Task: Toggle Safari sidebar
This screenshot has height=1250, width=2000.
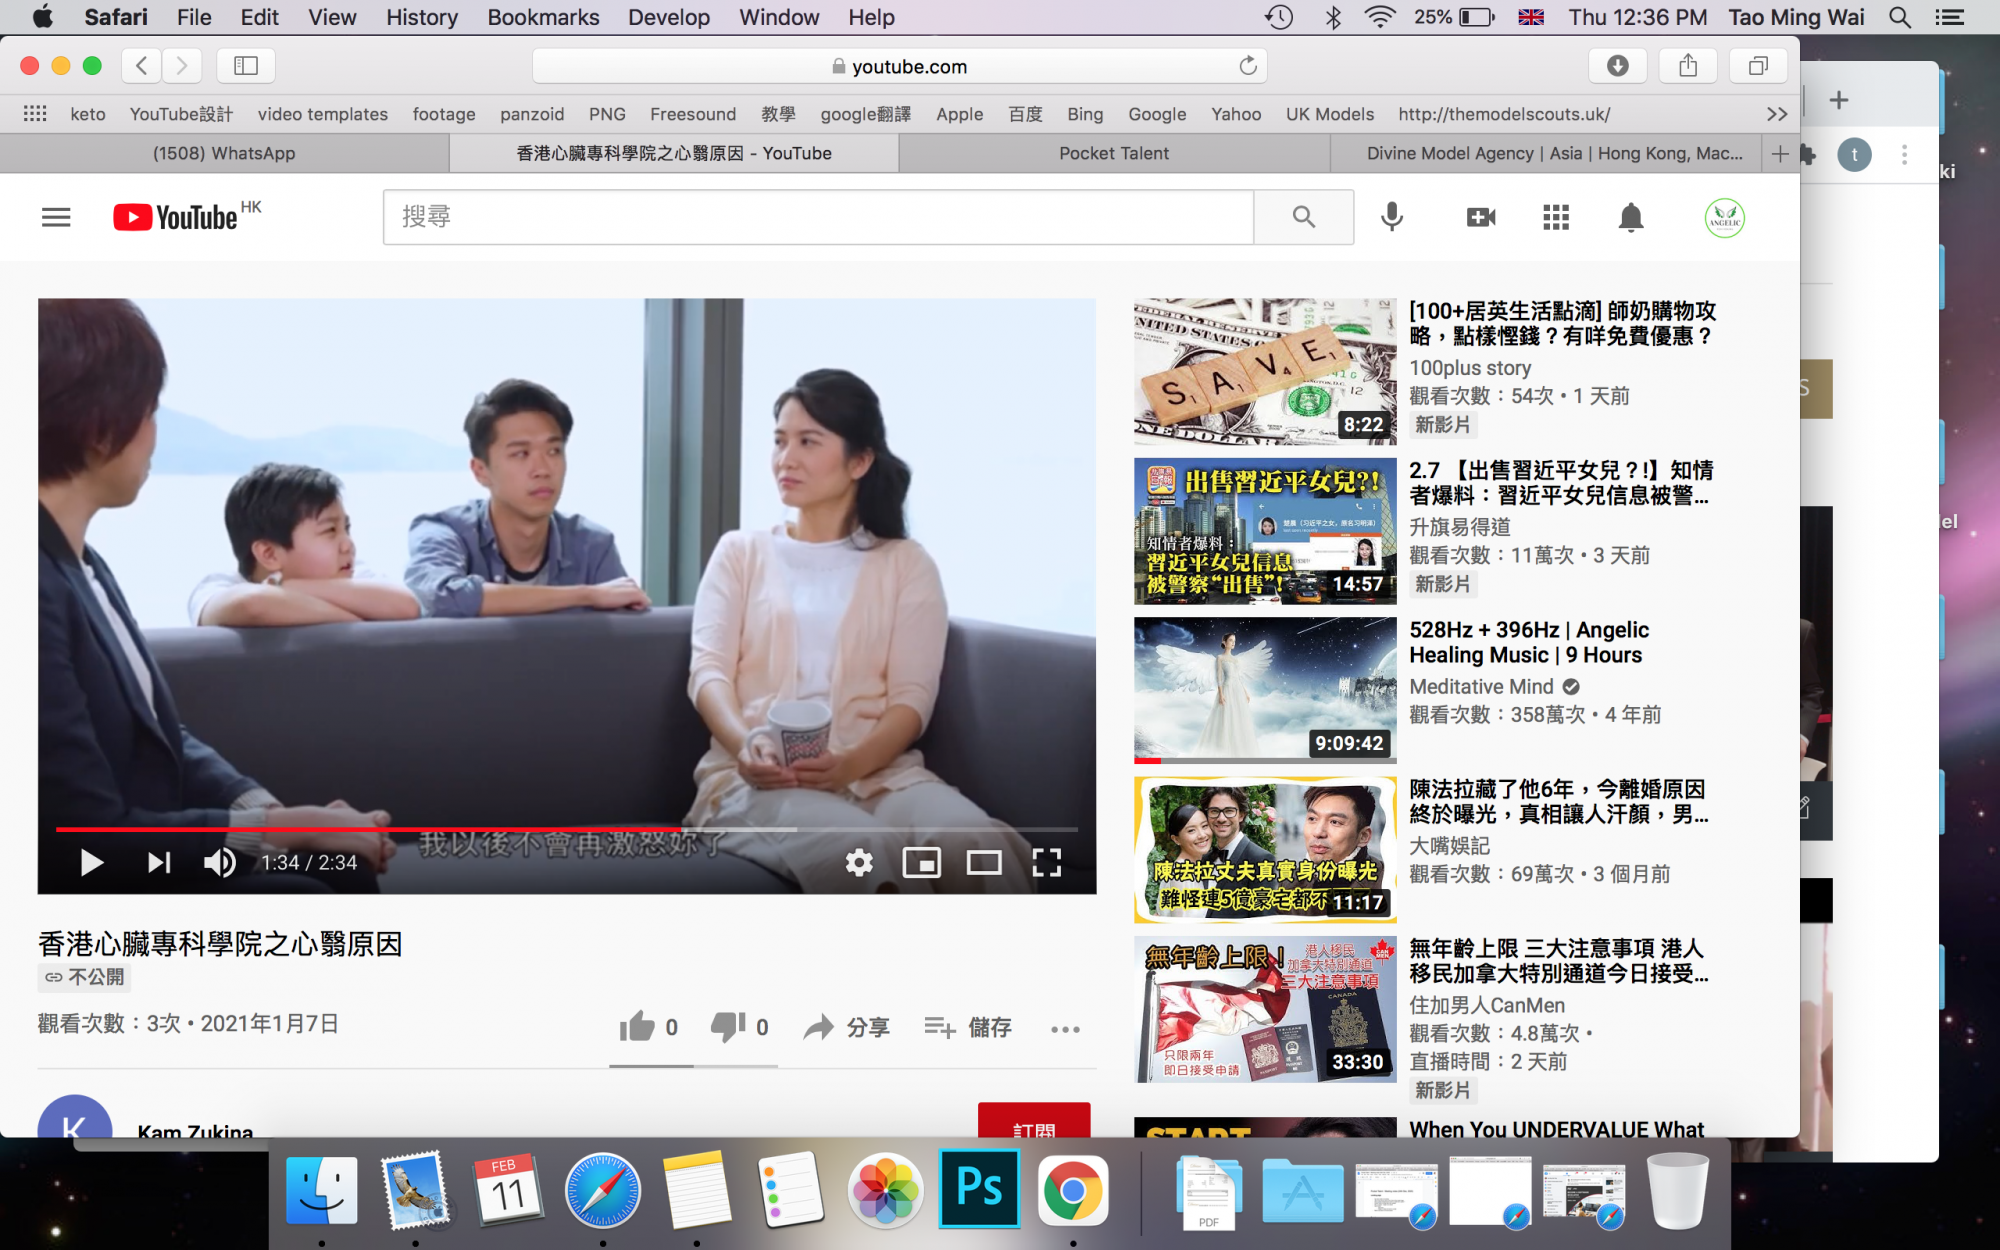Action: (x=246, y=66)
